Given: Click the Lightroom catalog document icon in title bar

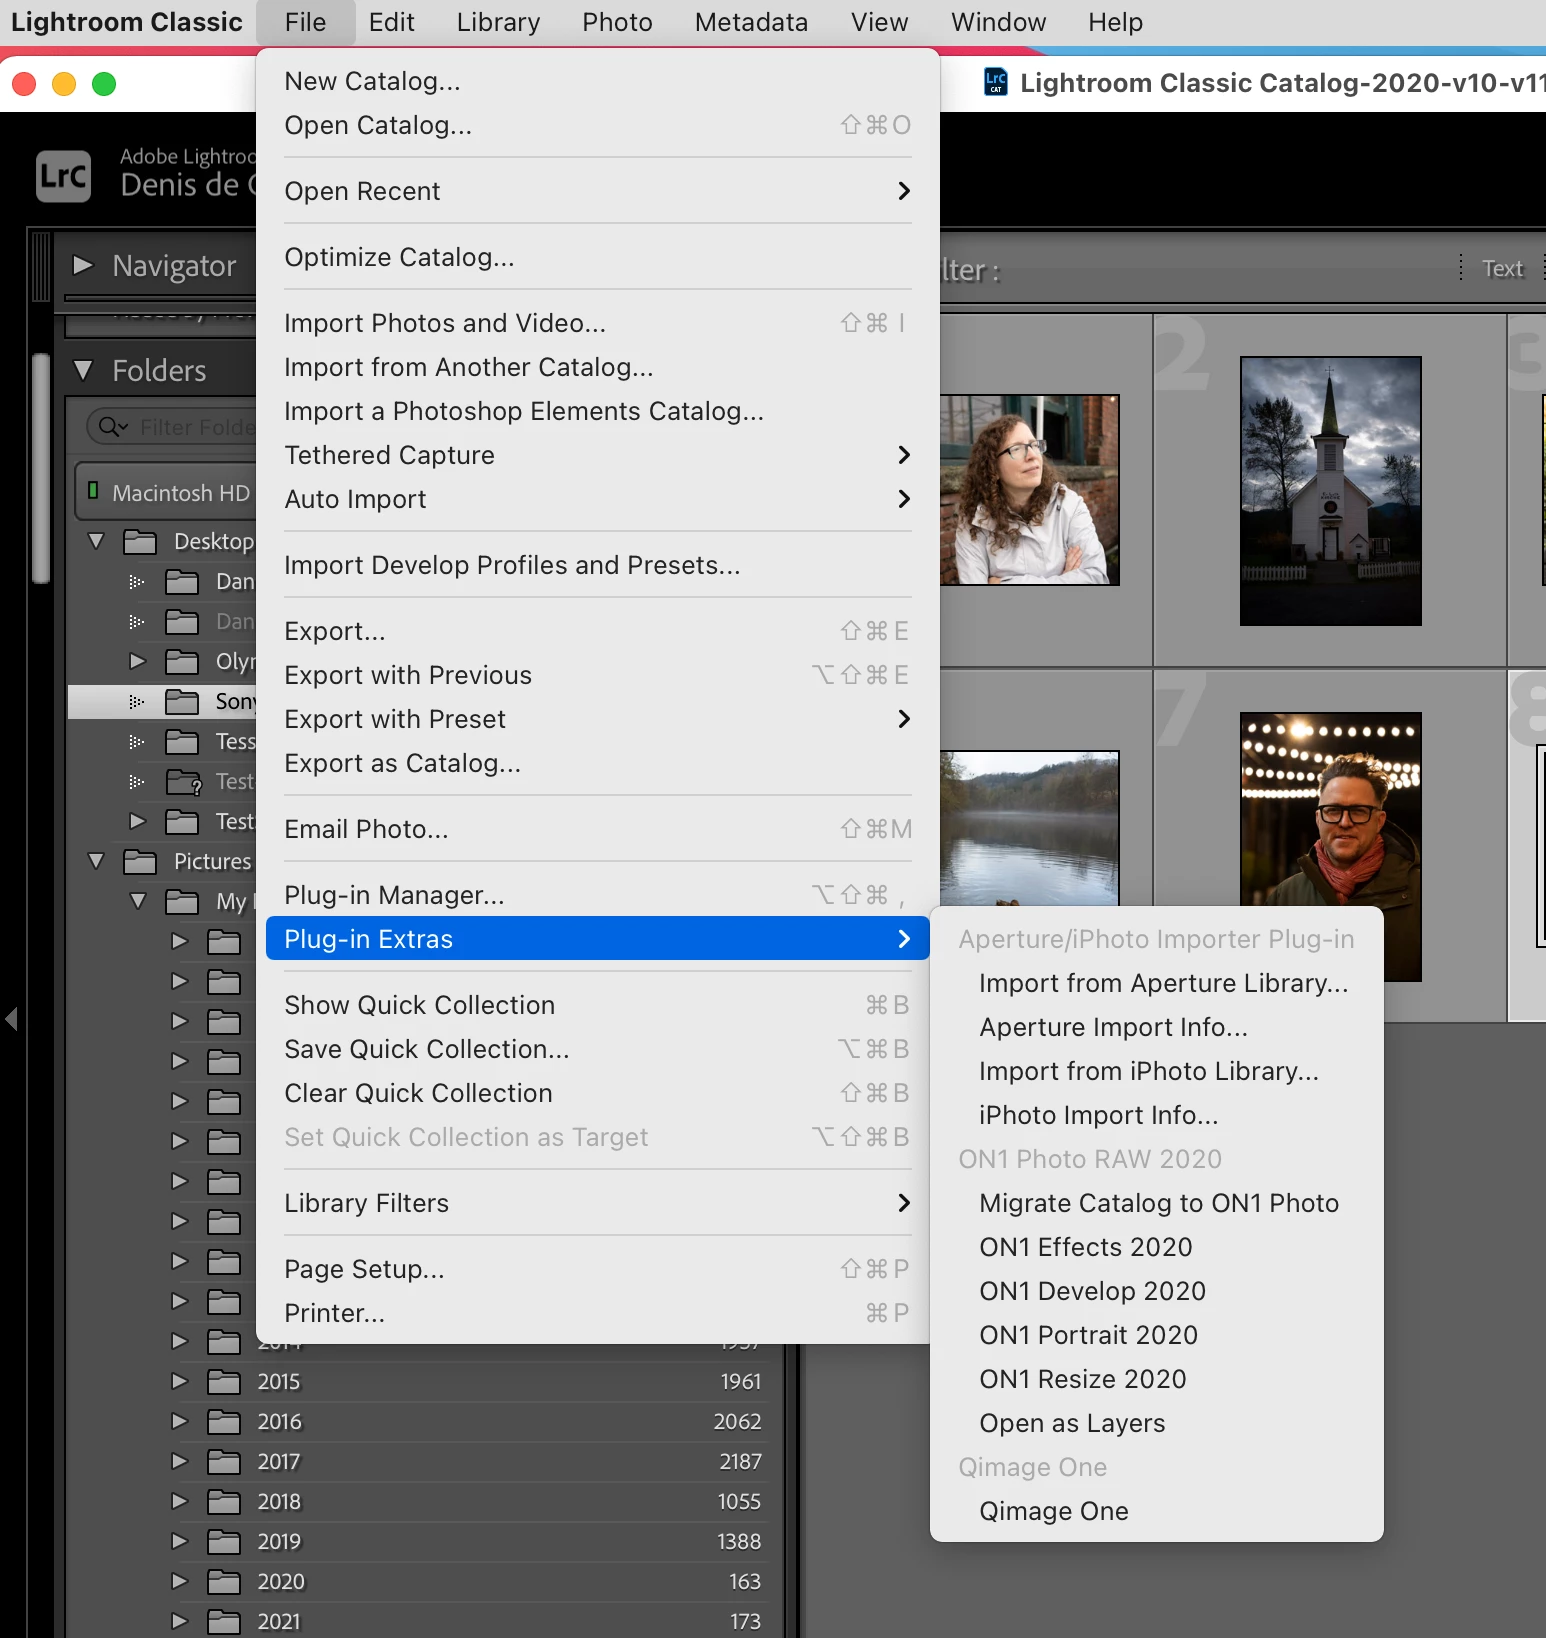Looking at the screenshot, I should pos(996,82).
